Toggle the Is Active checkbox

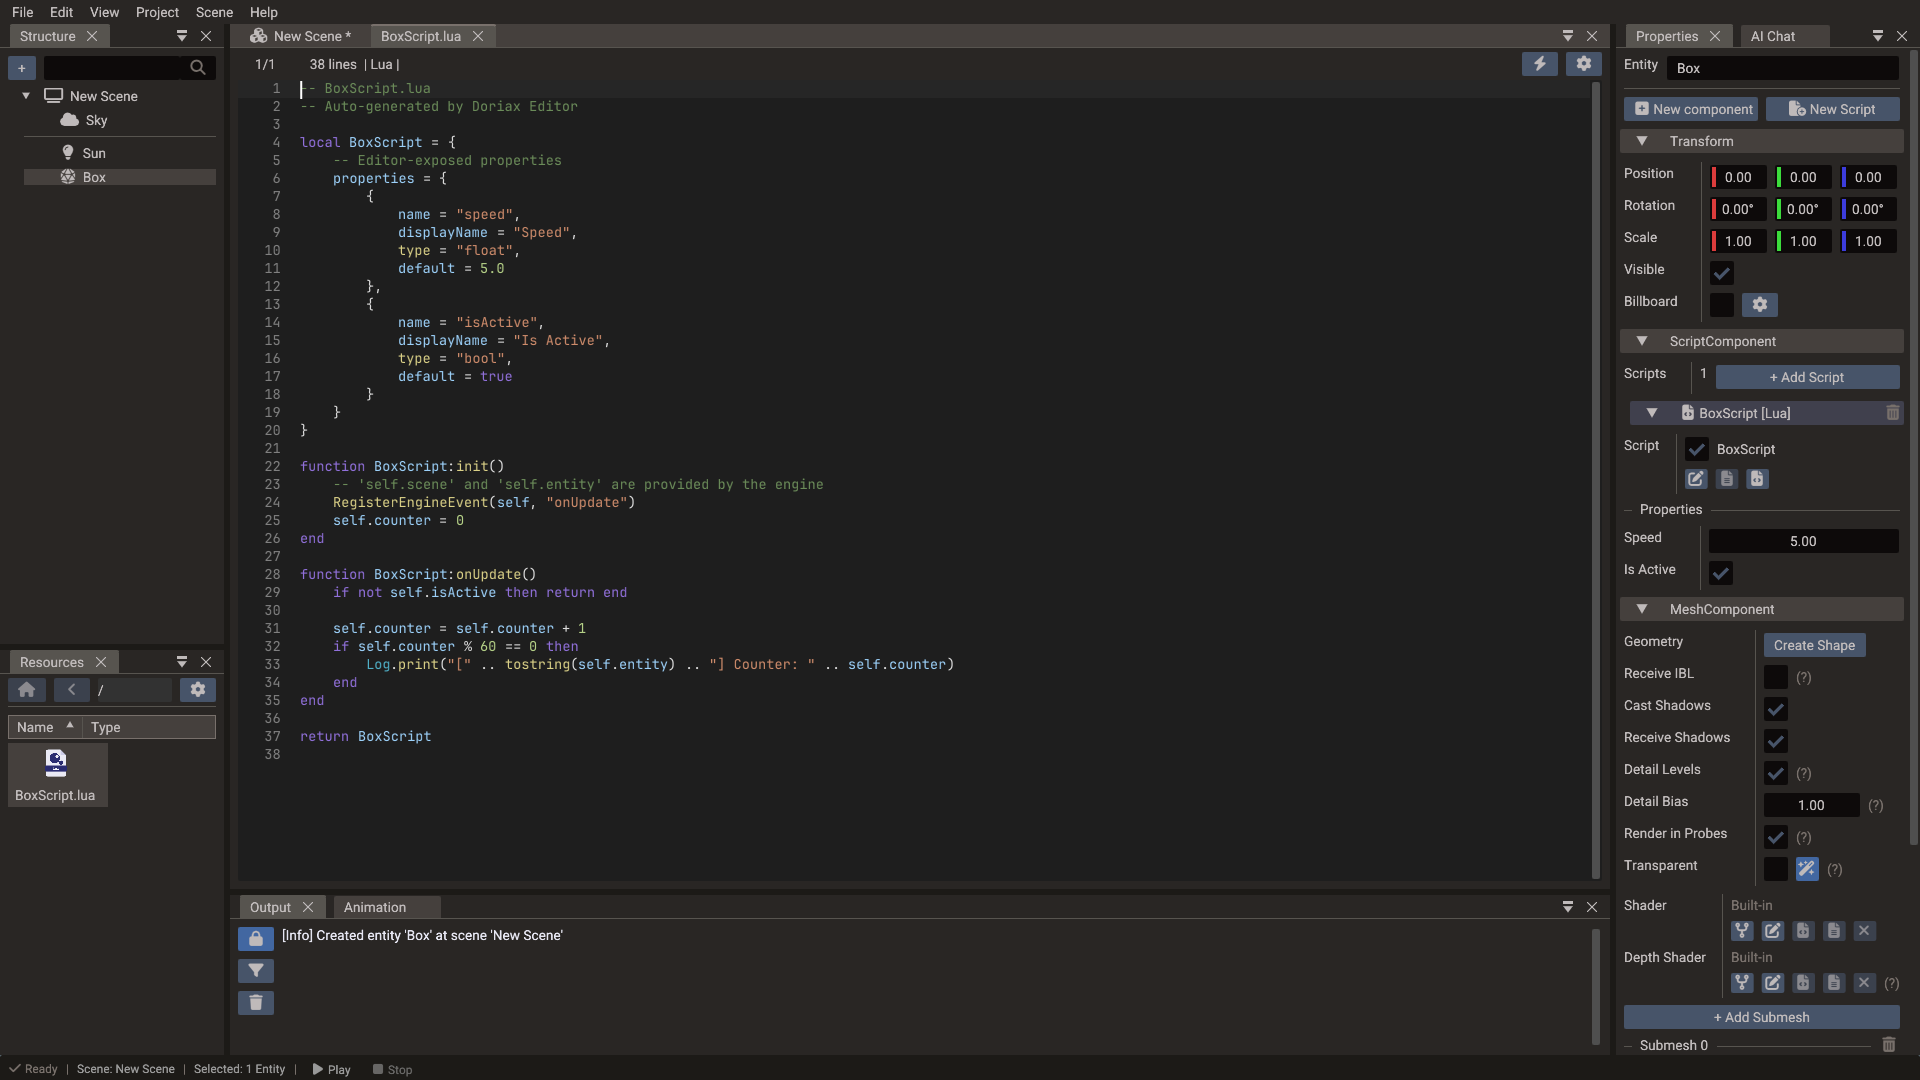pos(1721,573)
